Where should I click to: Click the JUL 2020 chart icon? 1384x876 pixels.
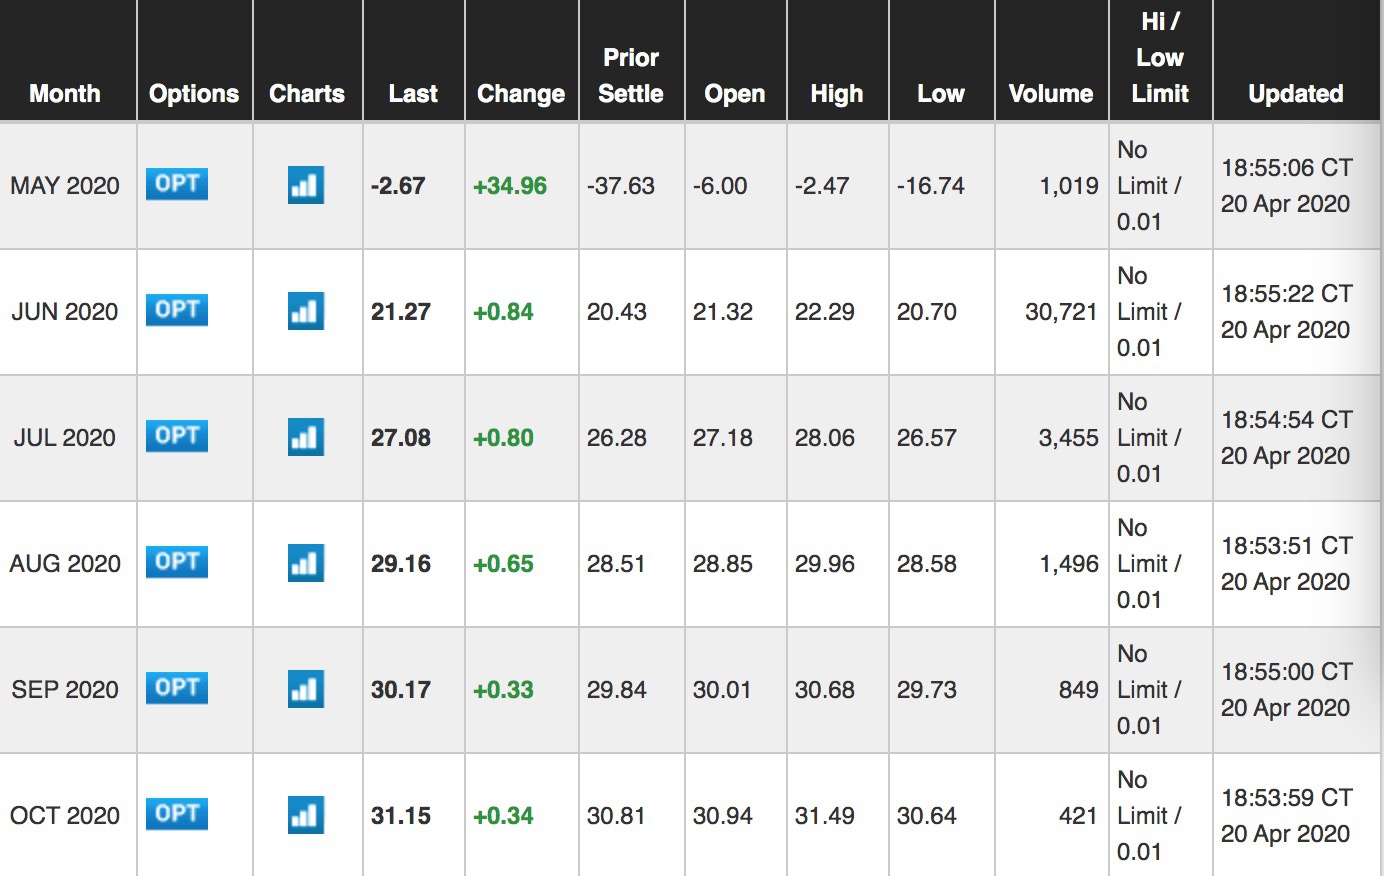pyautogui.click(x=305, y=437)
